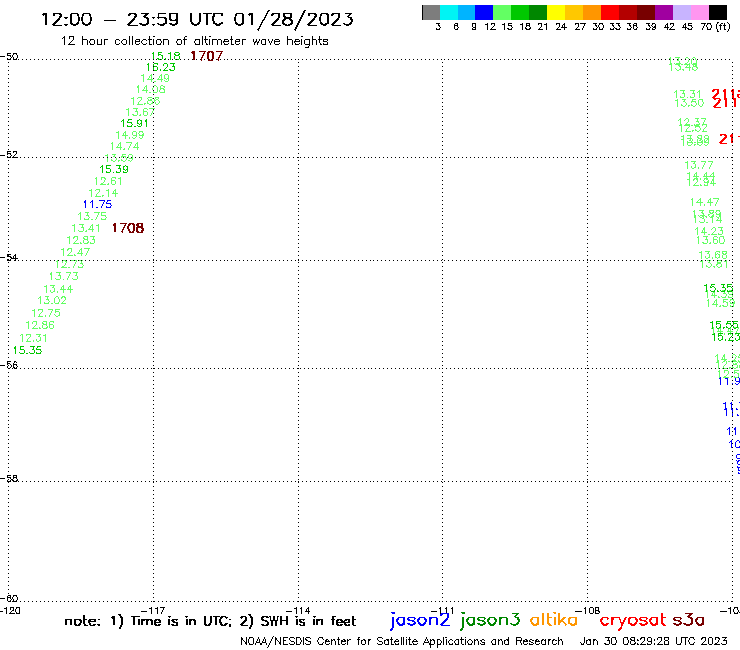Click the 12.61 wave height value

tap(108, 181)
